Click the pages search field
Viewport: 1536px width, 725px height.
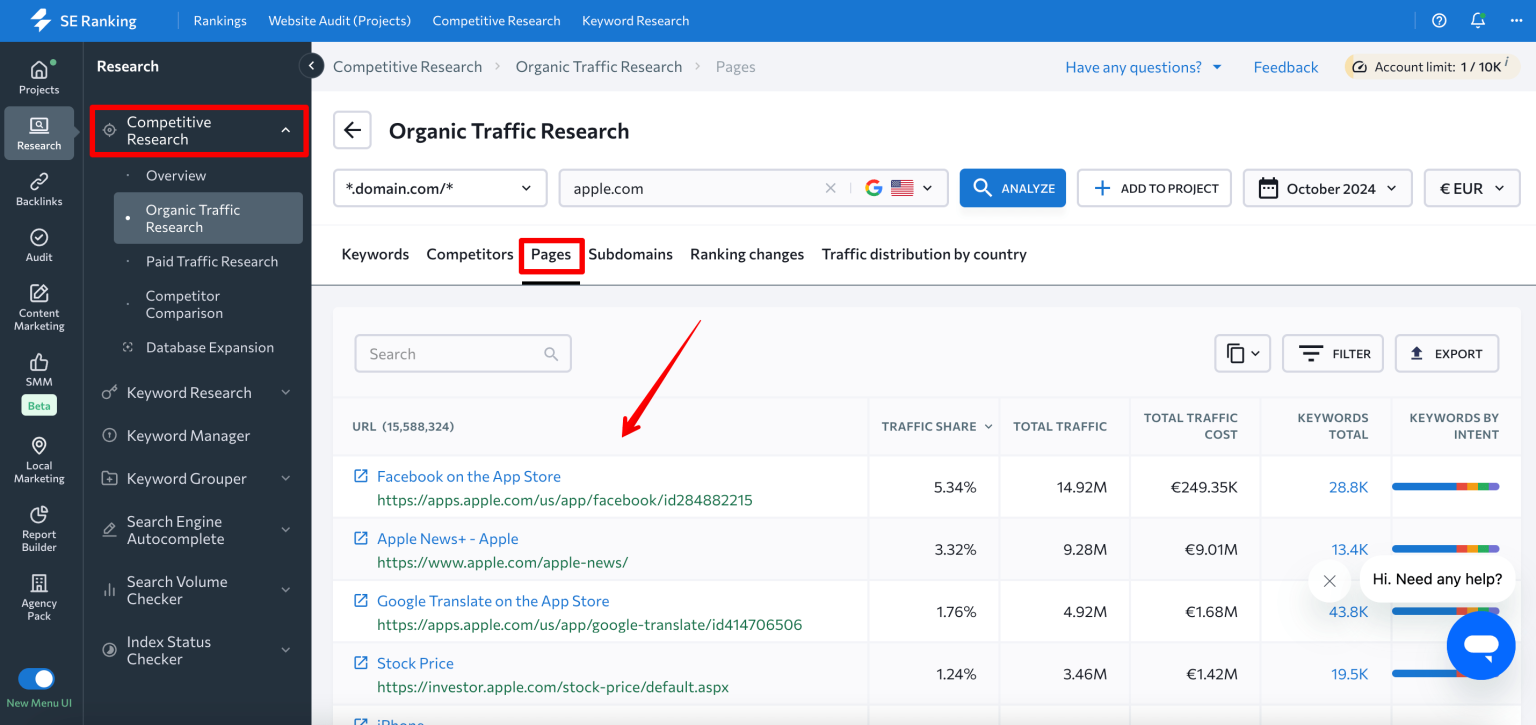pos(462,353)
